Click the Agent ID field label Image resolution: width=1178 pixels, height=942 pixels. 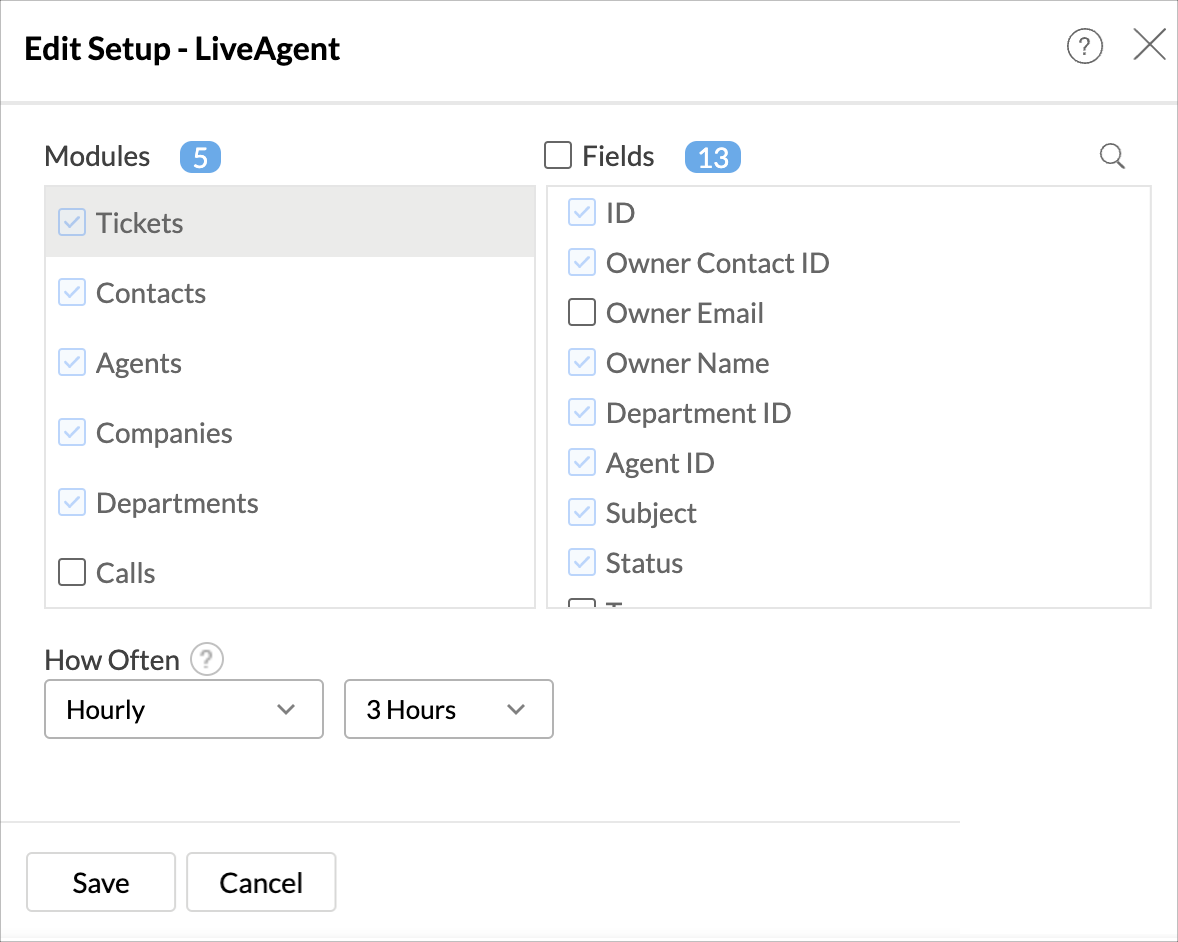pos(660,463)
